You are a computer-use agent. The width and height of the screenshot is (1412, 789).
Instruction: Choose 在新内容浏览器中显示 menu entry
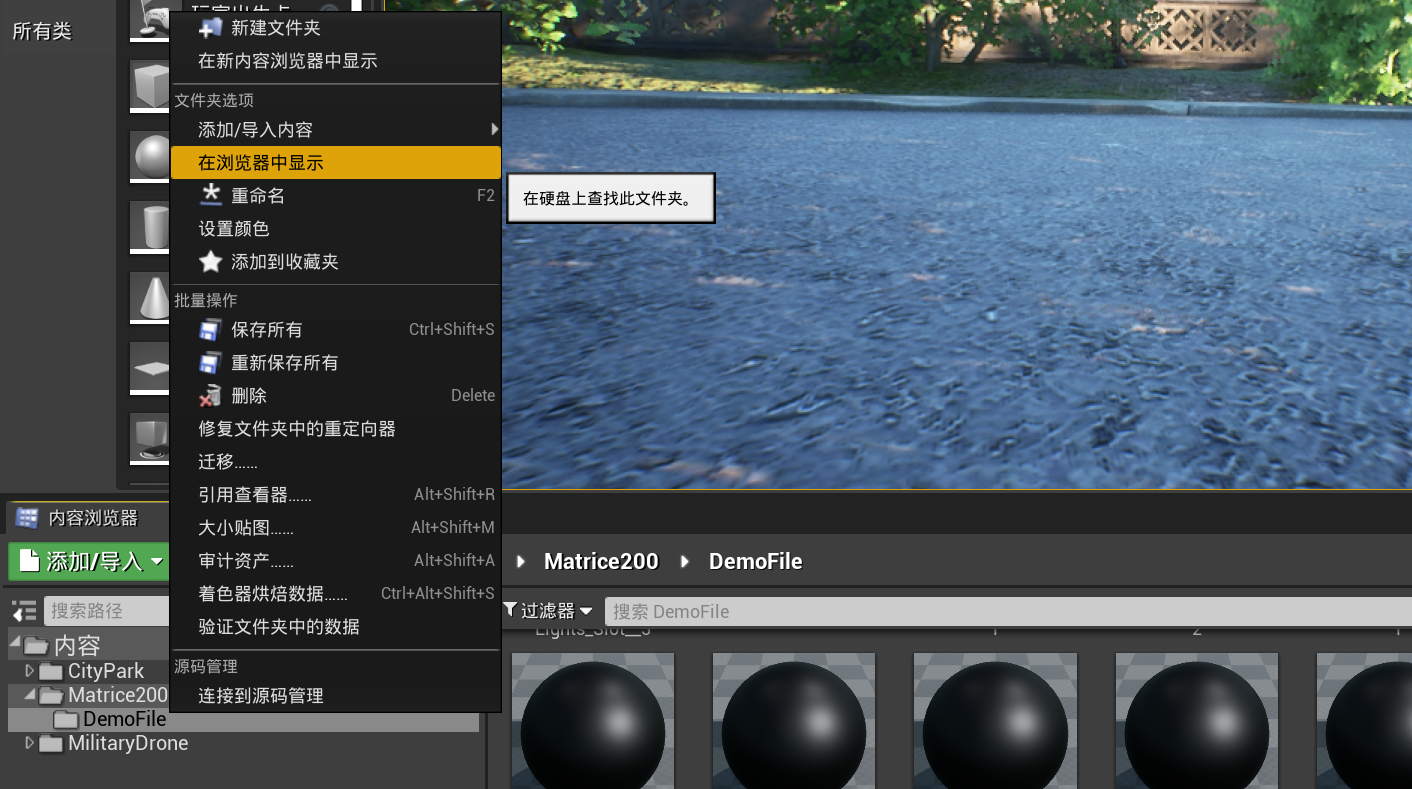tap(335, 61)
